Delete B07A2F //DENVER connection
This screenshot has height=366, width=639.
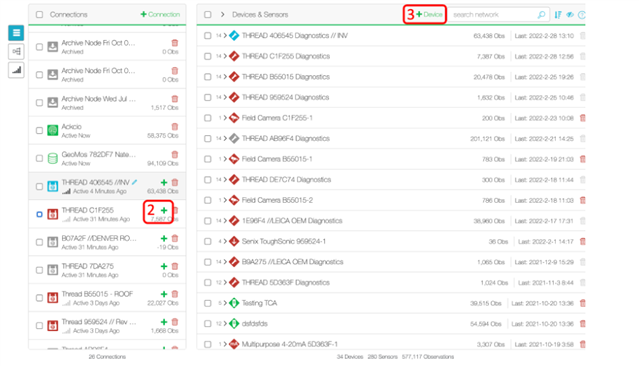coord(175,238)
